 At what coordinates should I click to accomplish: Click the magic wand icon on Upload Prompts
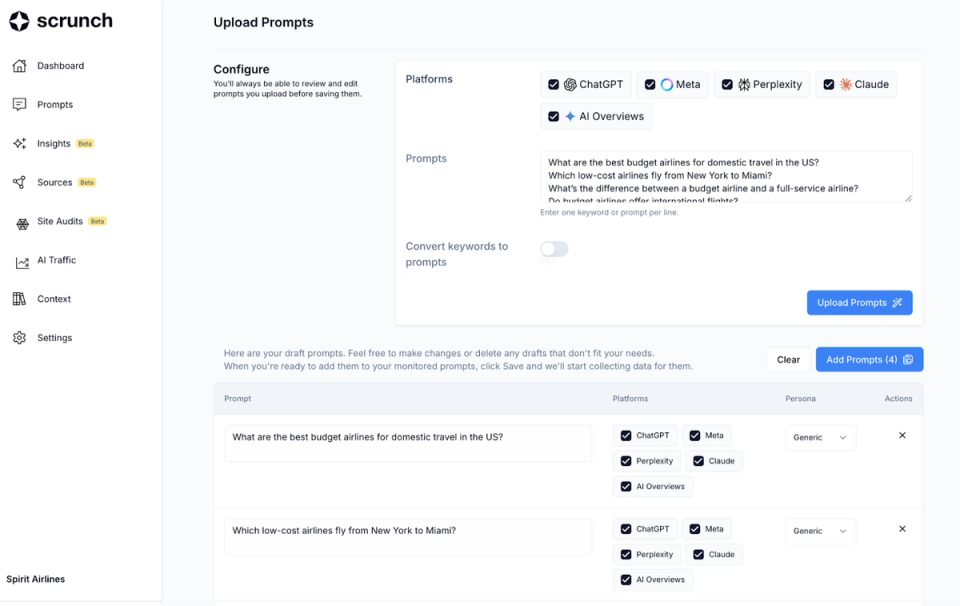(x=897, y=302)
